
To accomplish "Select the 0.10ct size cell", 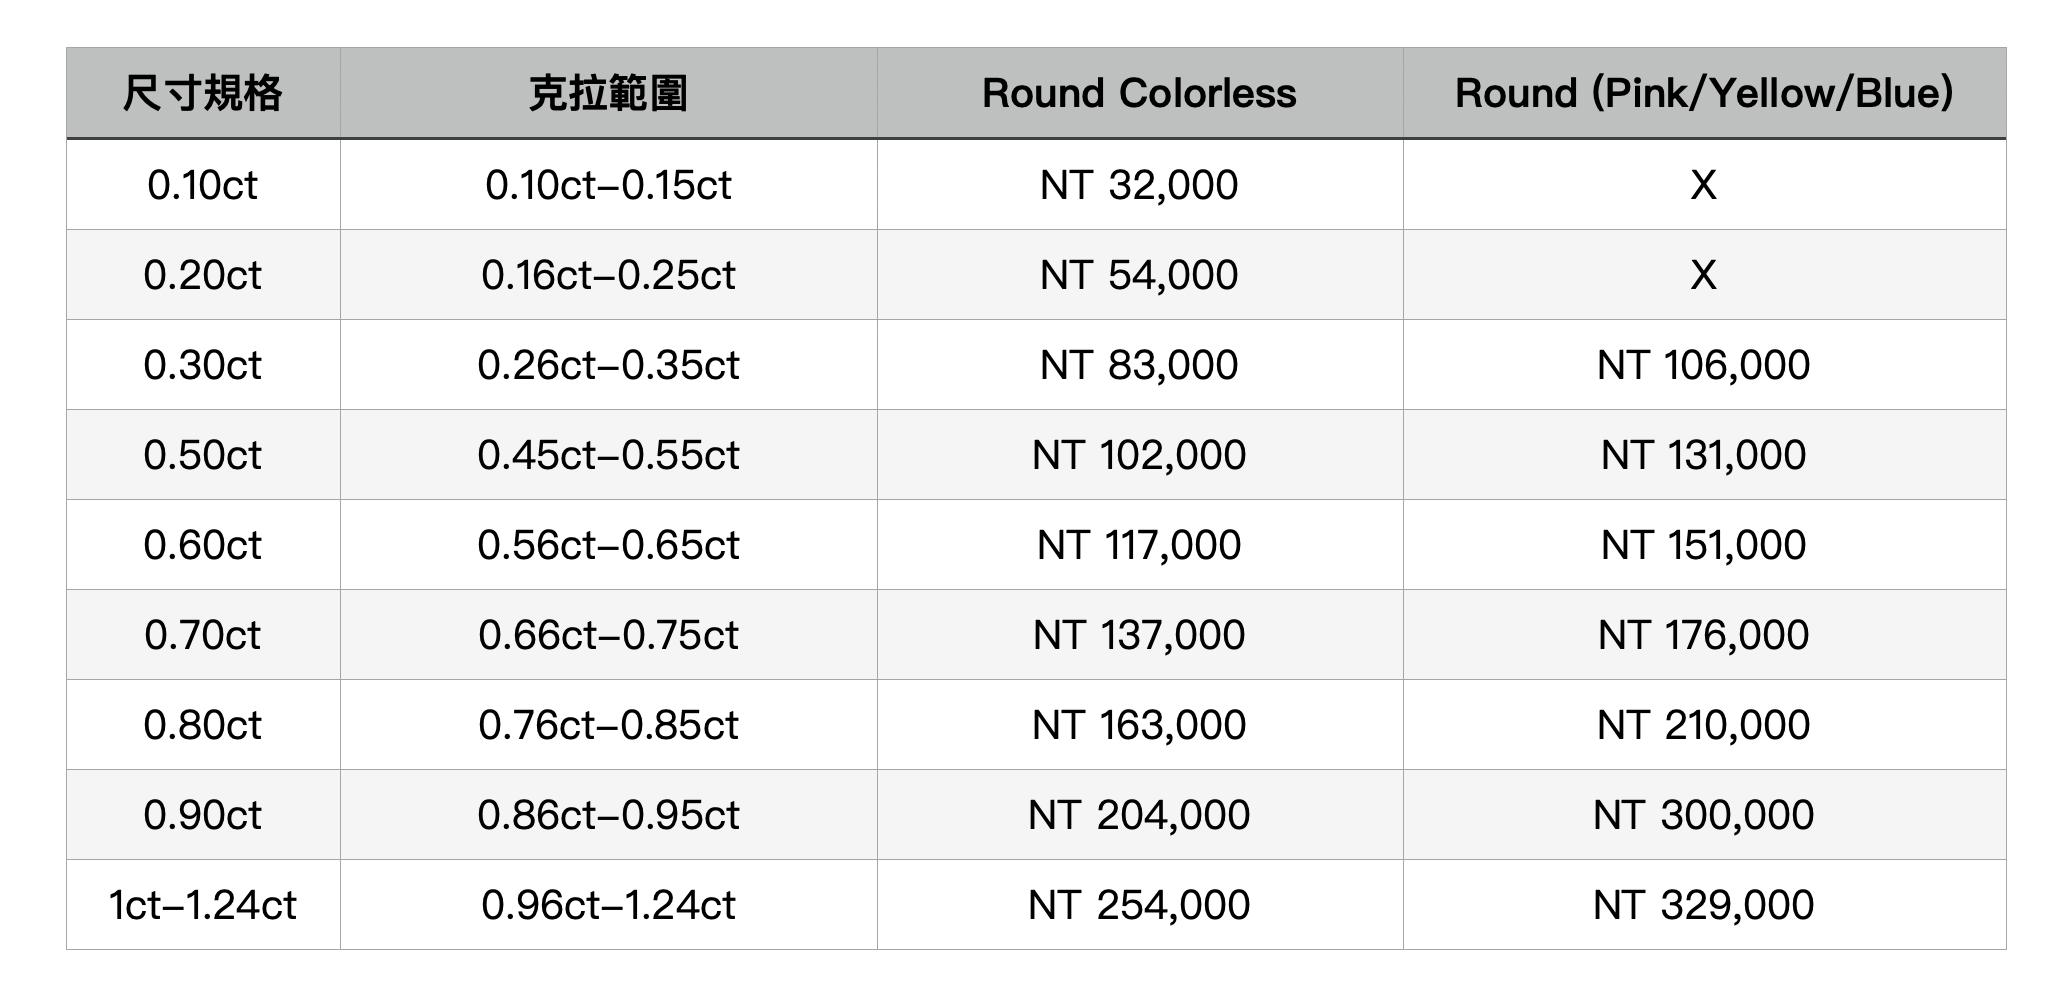I will point(203,185).
